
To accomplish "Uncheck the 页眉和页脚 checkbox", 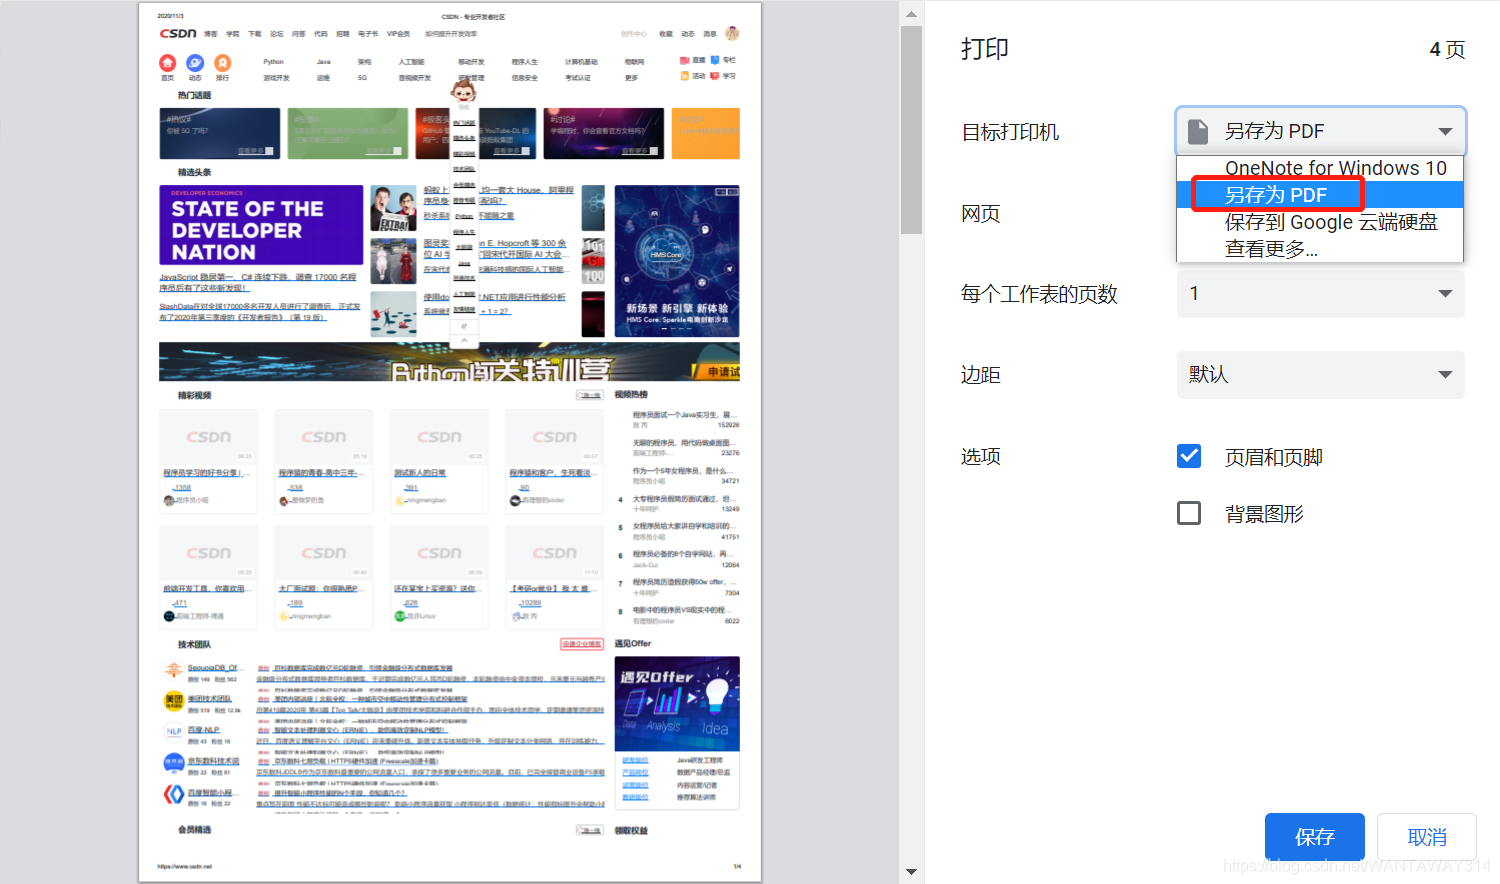I will [1189, 456].
